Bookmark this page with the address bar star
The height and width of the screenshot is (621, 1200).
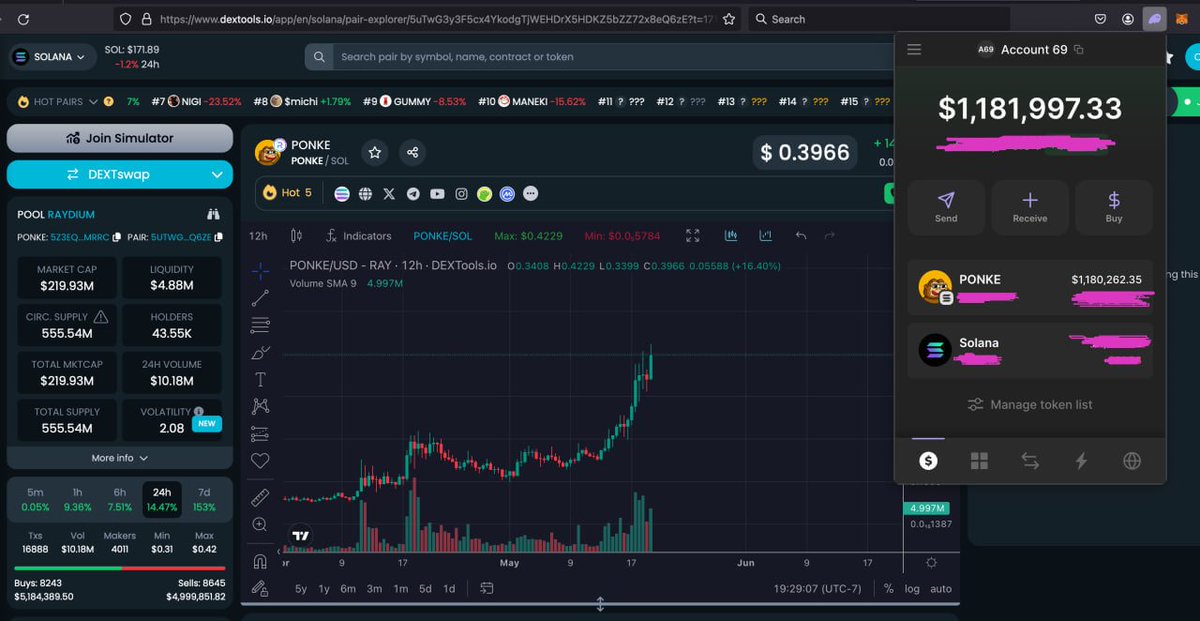pyautogui.click(x=730, y=19)
